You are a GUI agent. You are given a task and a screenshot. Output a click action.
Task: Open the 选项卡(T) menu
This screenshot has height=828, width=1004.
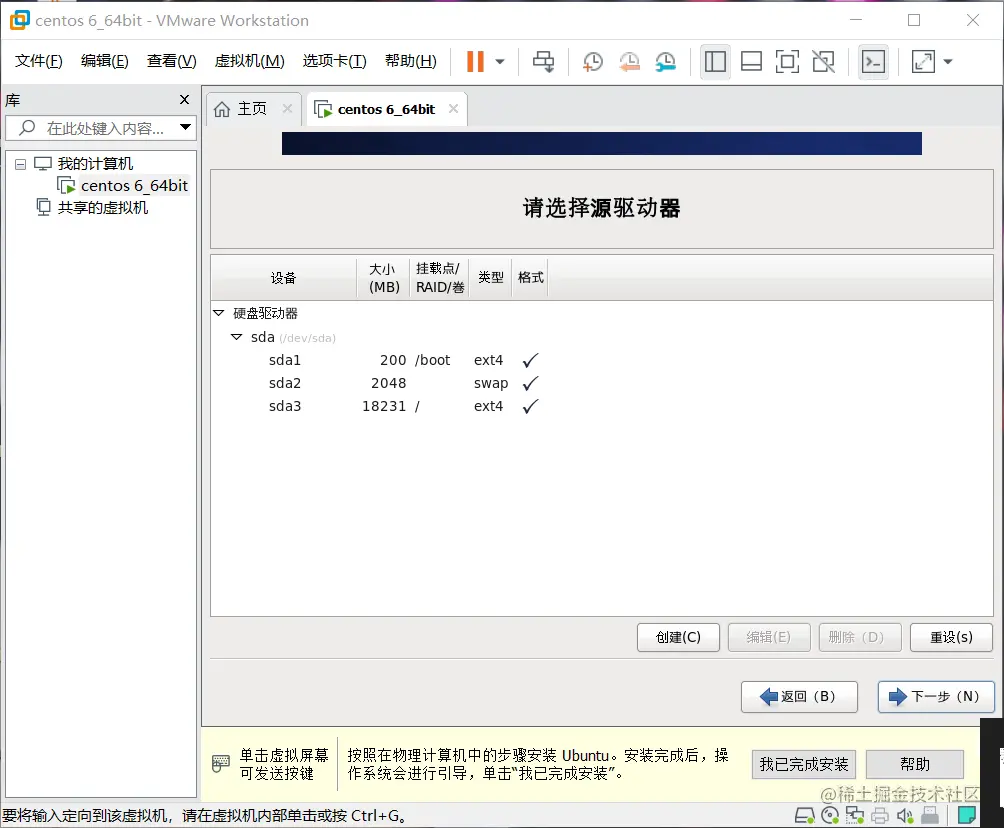(x=334, y=61)
